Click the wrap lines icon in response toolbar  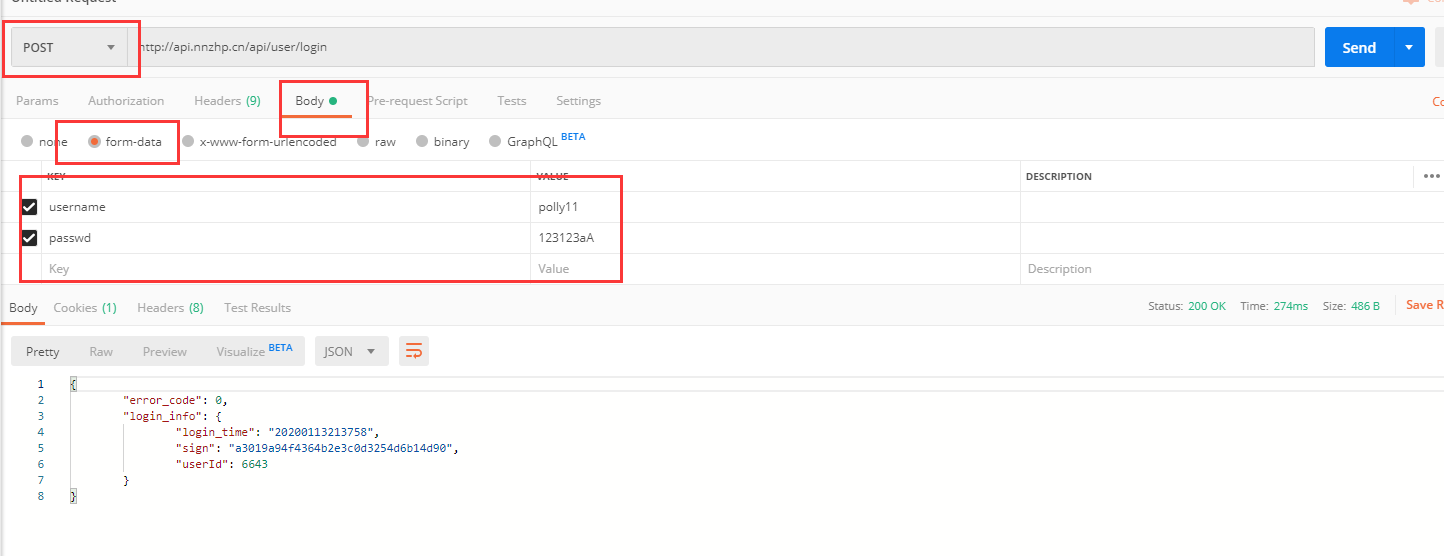[414, 351]
